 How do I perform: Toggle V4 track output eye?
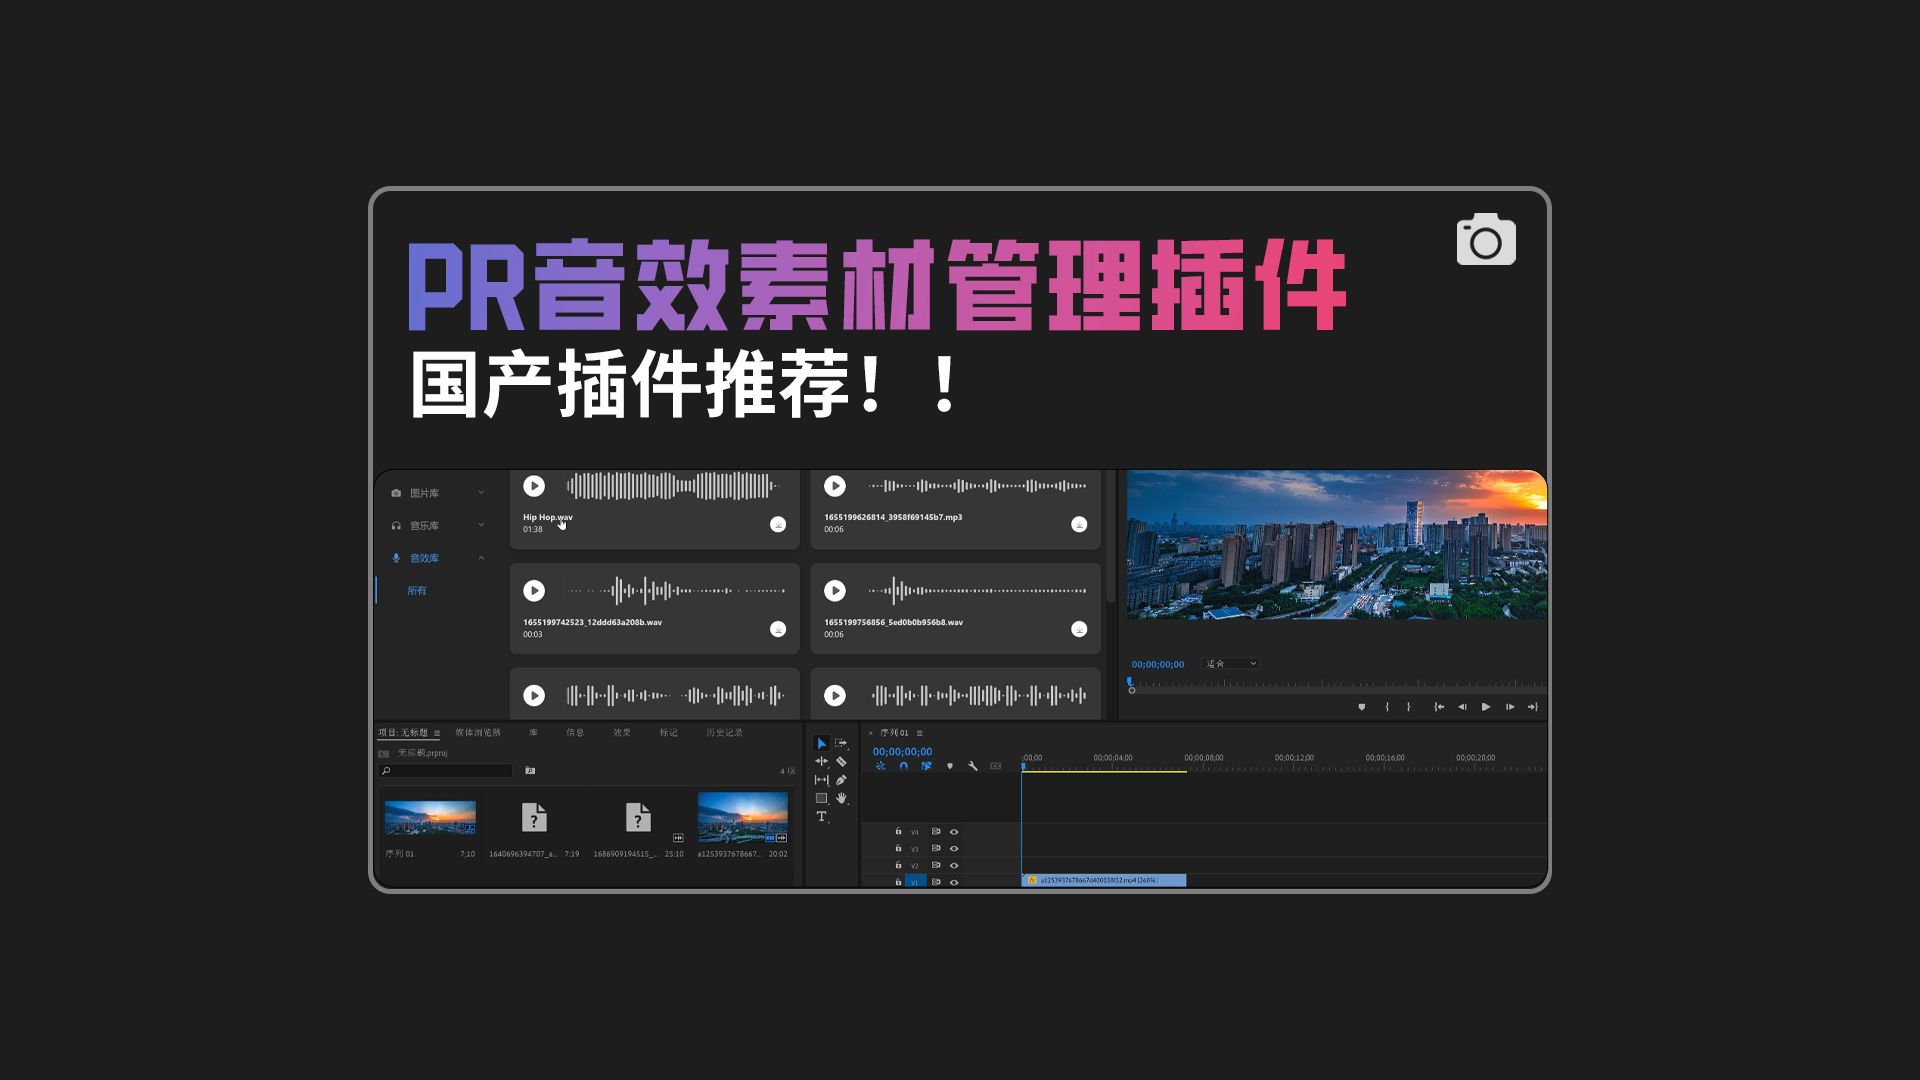coord(954,832)
